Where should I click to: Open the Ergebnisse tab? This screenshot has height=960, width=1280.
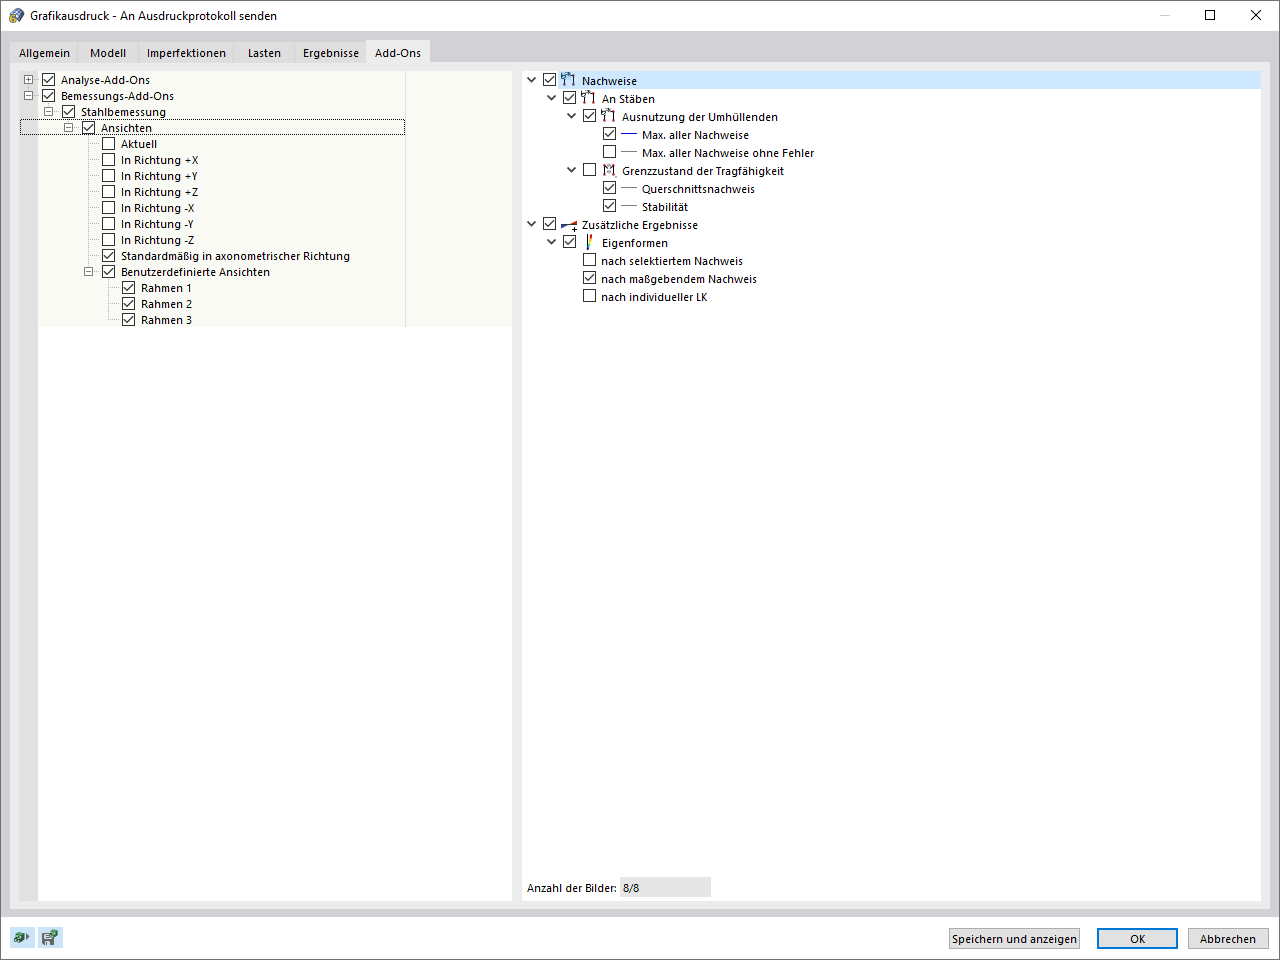coord(331,53)
